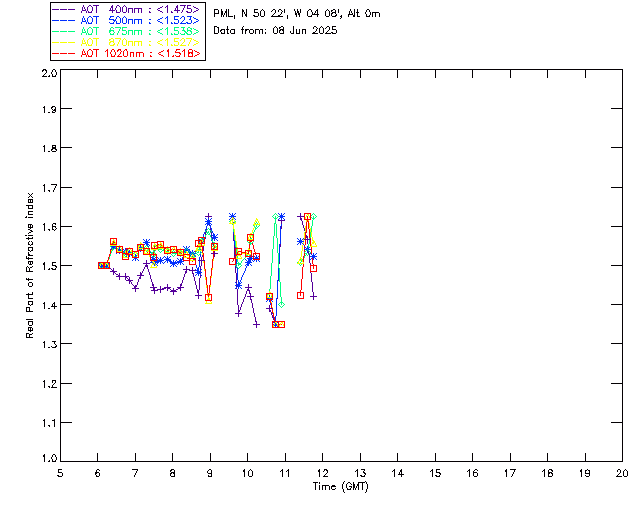Viewport: 640px width, 512px height.
Task: Click the 'Time (GMT)' axis title
Action: [x=340, y=487]
